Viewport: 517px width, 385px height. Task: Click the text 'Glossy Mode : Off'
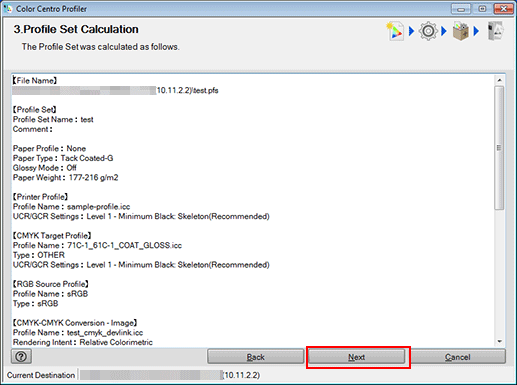pos(45,168)
